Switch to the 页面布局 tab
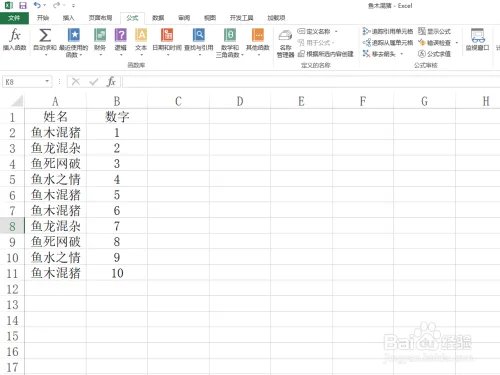The image size is (500, 375). [100, 18]
